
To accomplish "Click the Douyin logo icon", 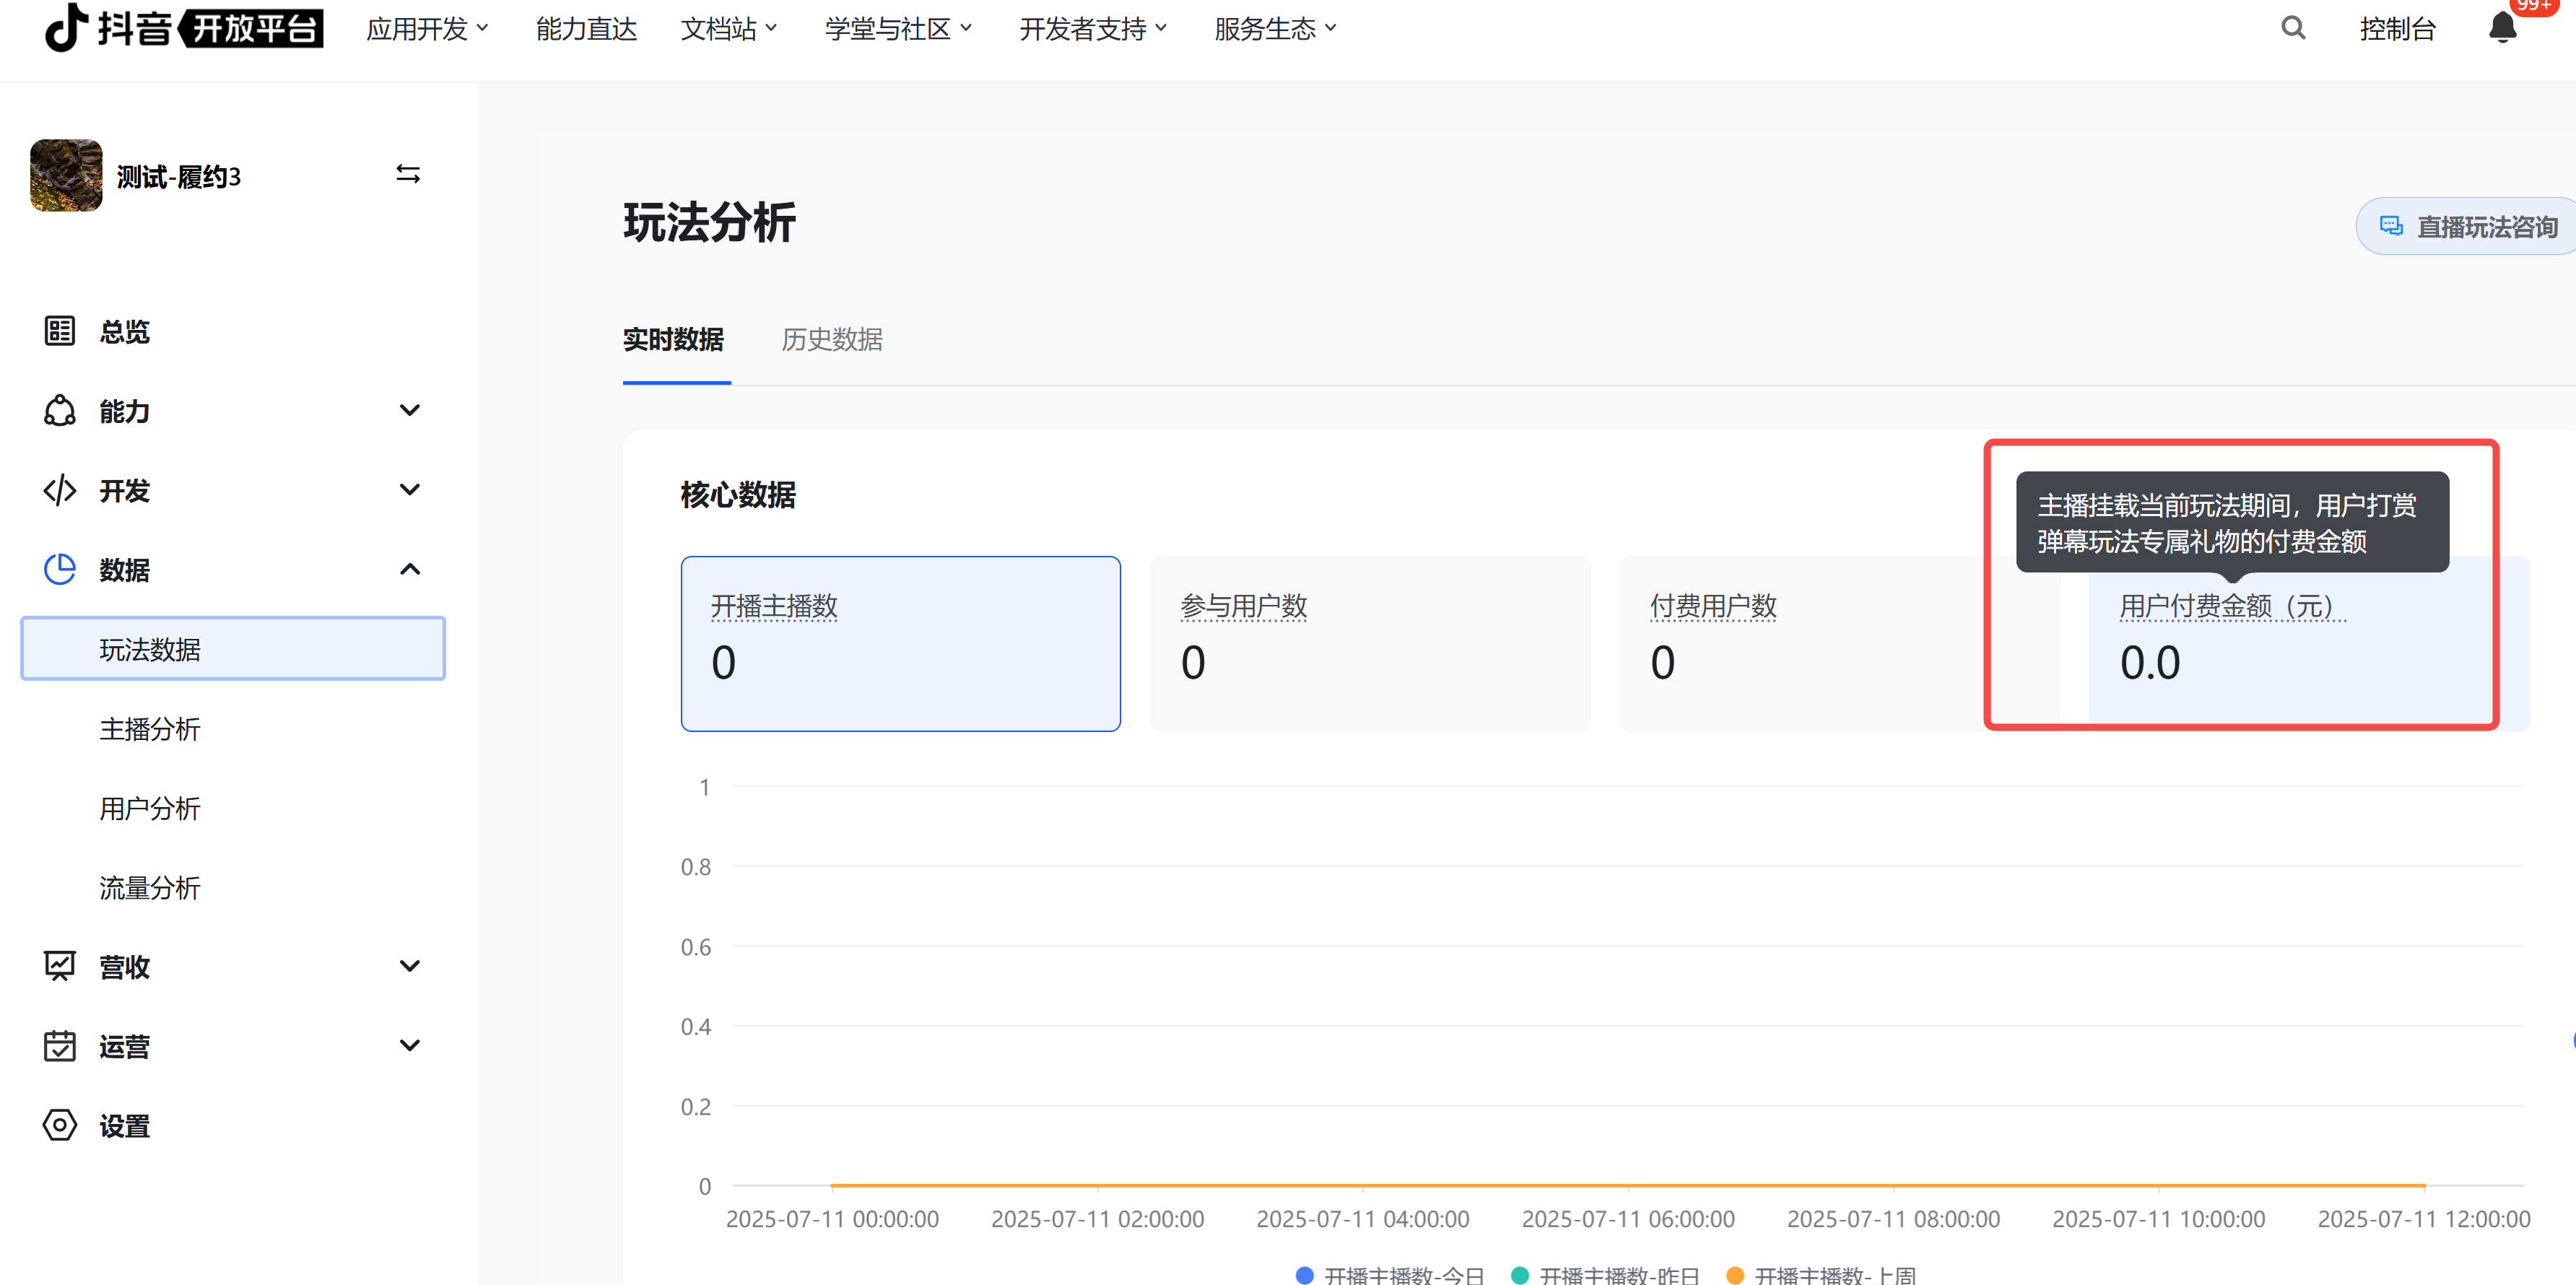I will tap(66, 27).
